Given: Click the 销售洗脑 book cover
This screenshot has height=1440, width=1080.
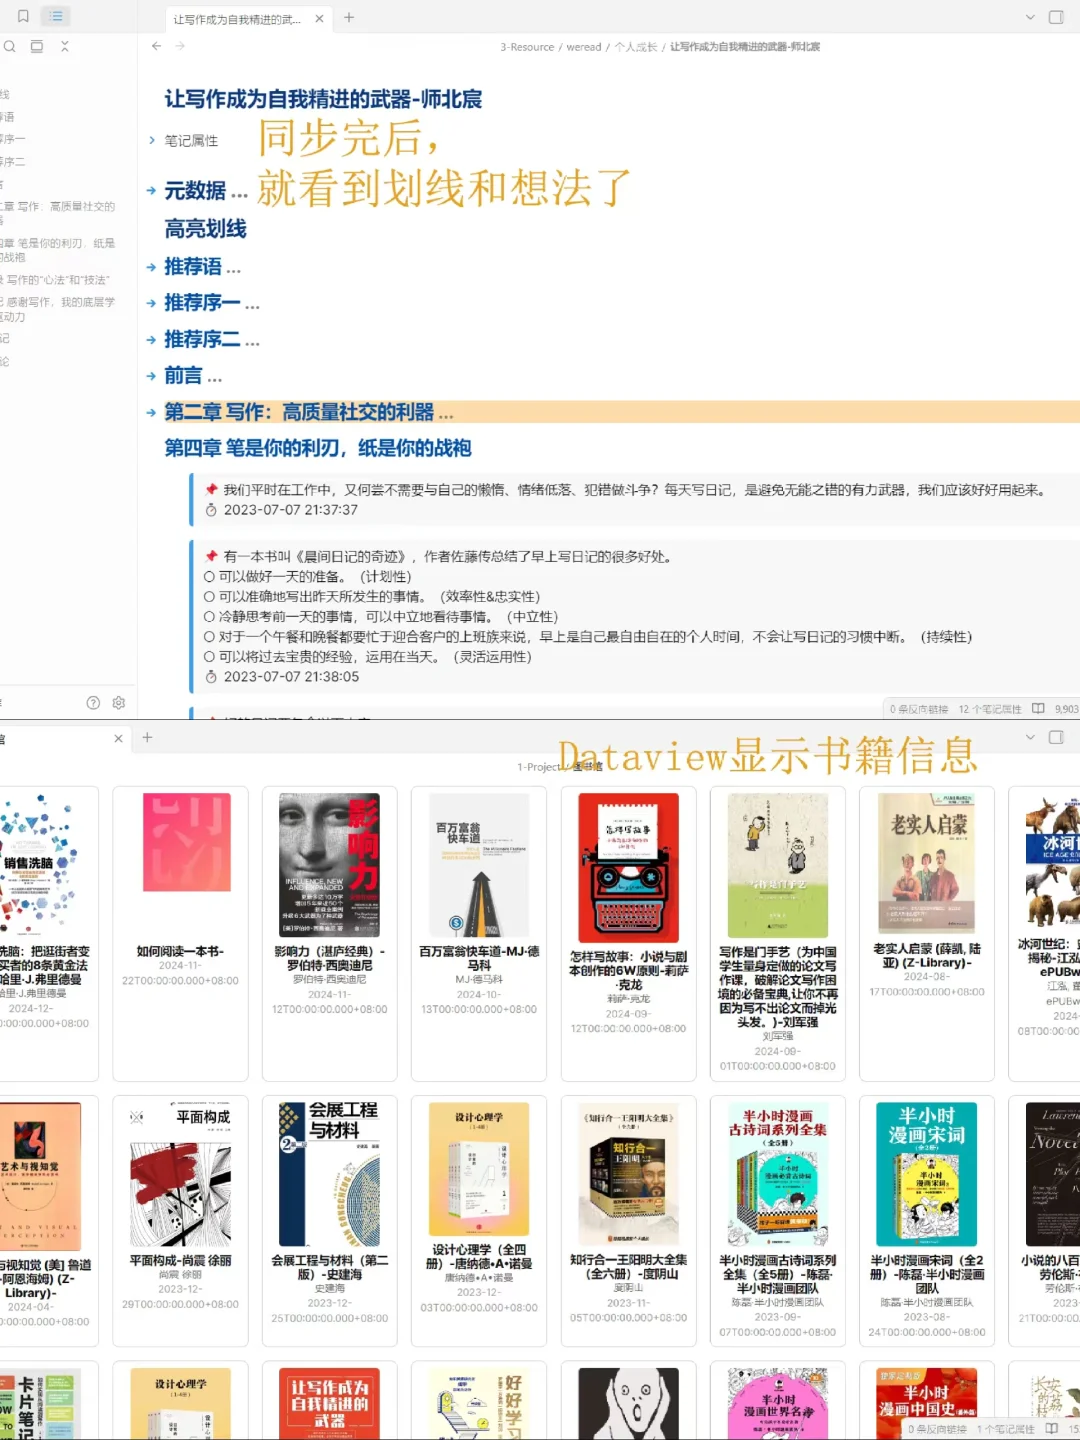Looking at the screenshot, I should tap(38, 866).
